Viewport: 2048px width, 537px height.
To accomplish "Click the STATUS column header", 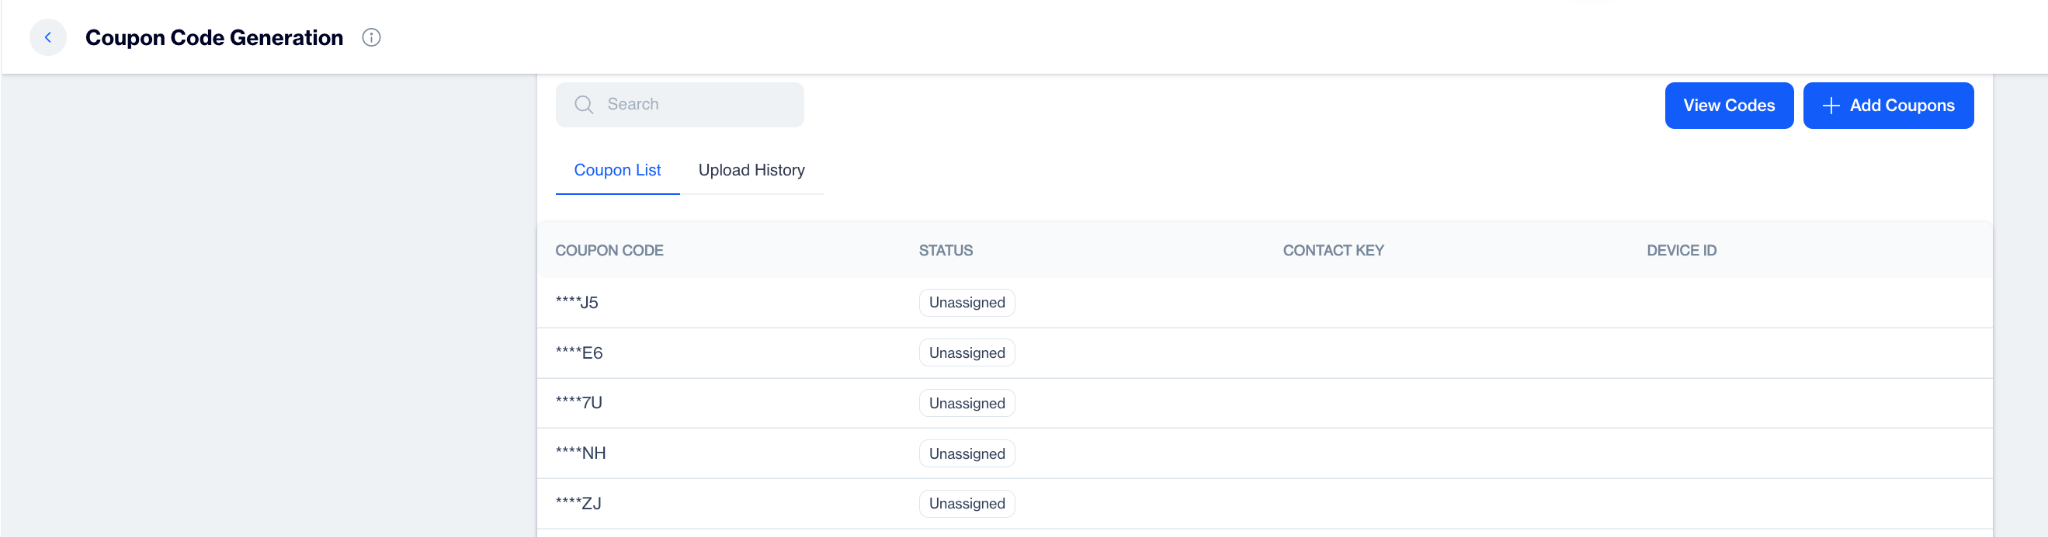I will click(945, 250).
